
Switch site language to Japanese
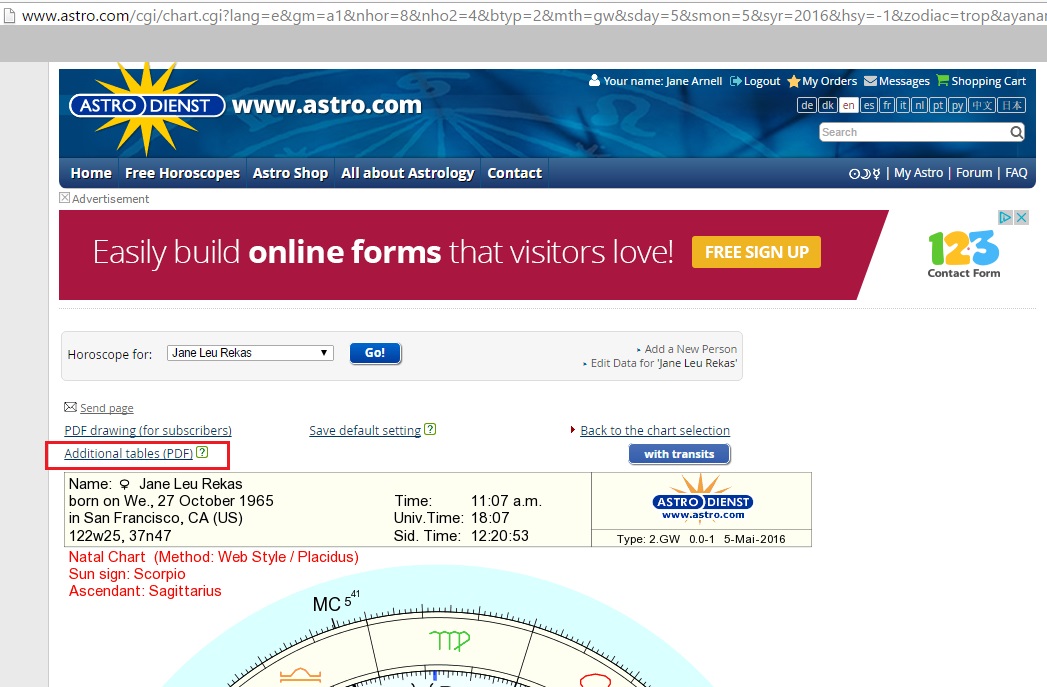(x=1011, y=104)
